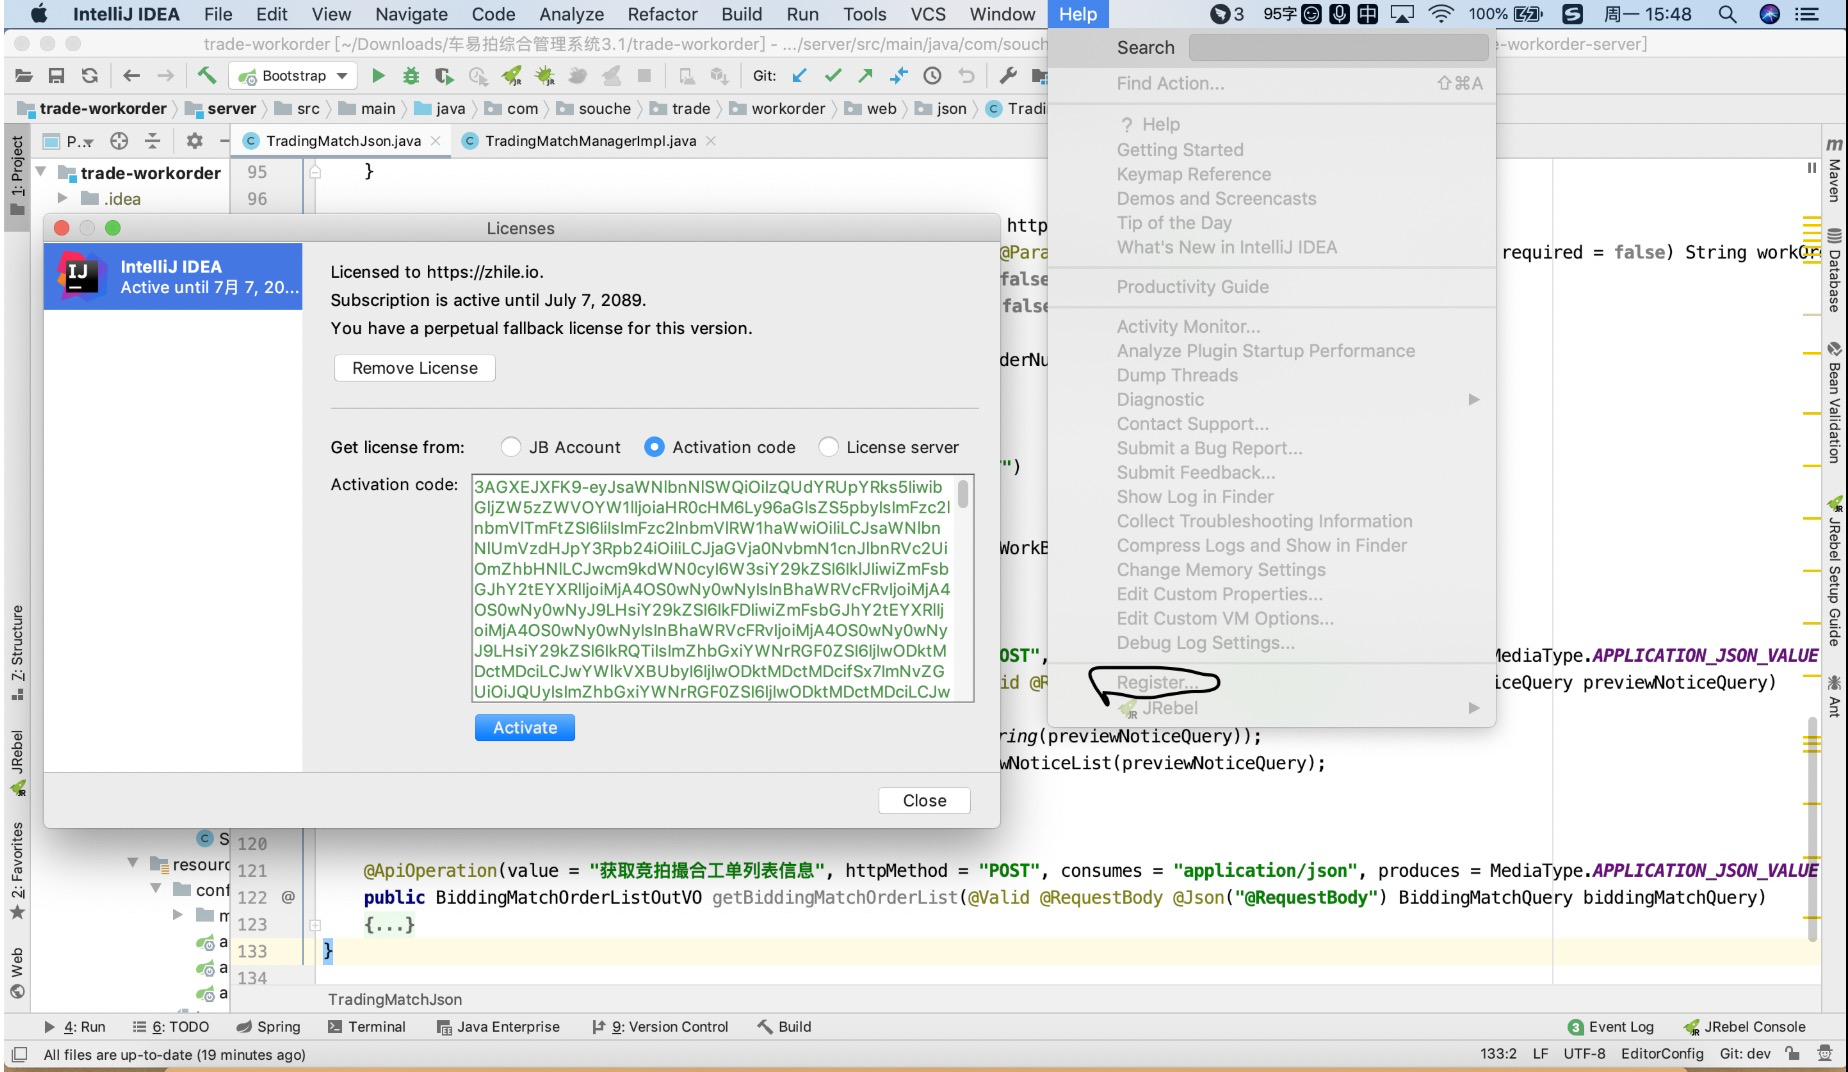Open the Bootstrap run configuration dropdown

(292, 76)
